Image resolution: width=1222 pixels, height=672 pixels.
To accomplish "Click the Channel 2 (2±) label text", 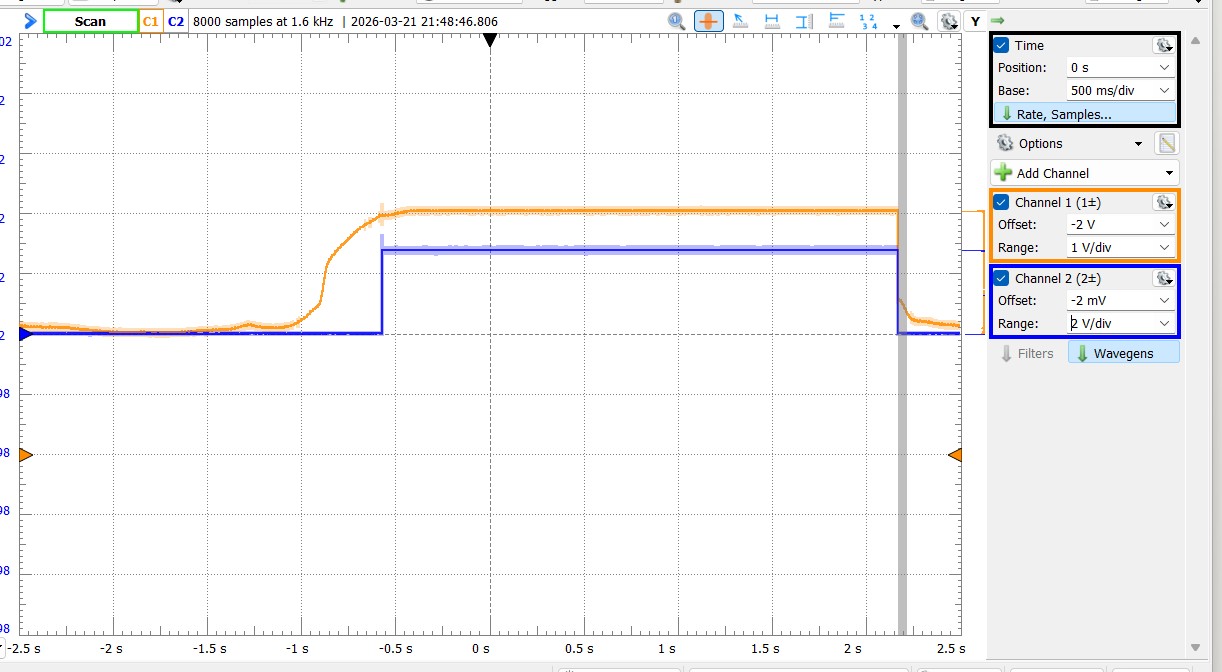I will pos(1057,278).
